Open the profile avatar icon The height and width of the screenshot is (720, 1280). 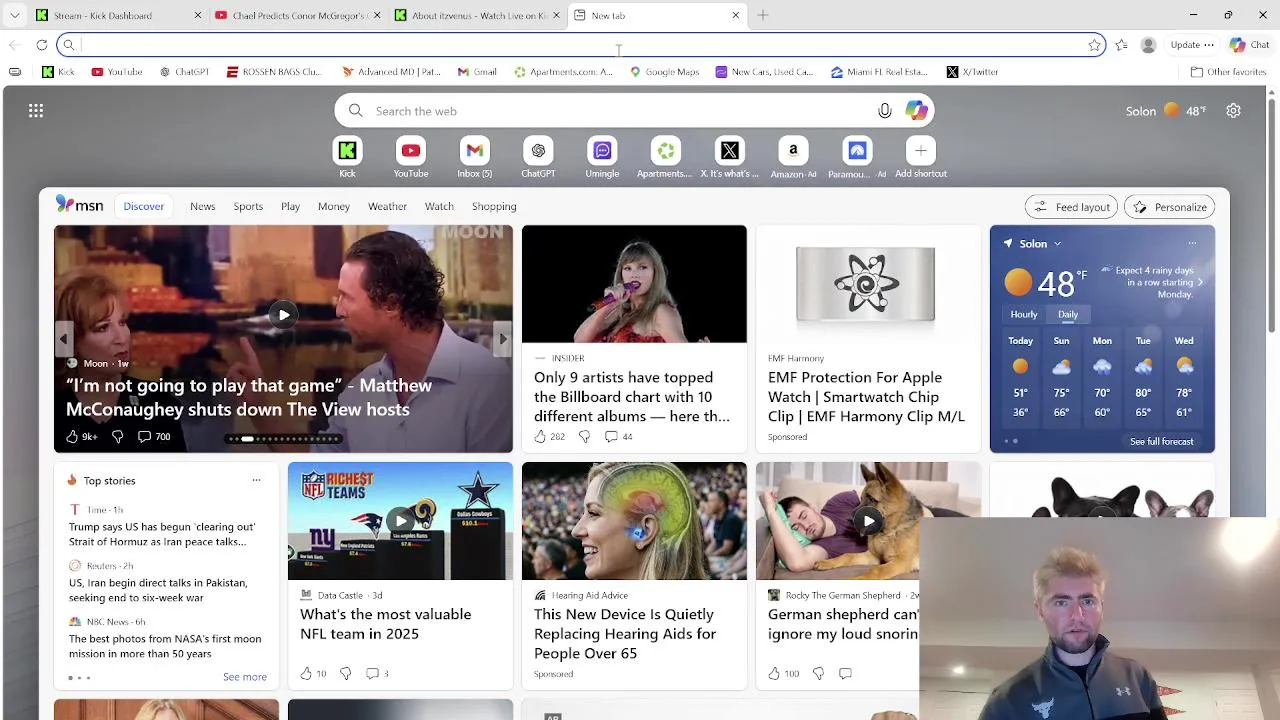pyautogui.click(x=1148, y=44)
